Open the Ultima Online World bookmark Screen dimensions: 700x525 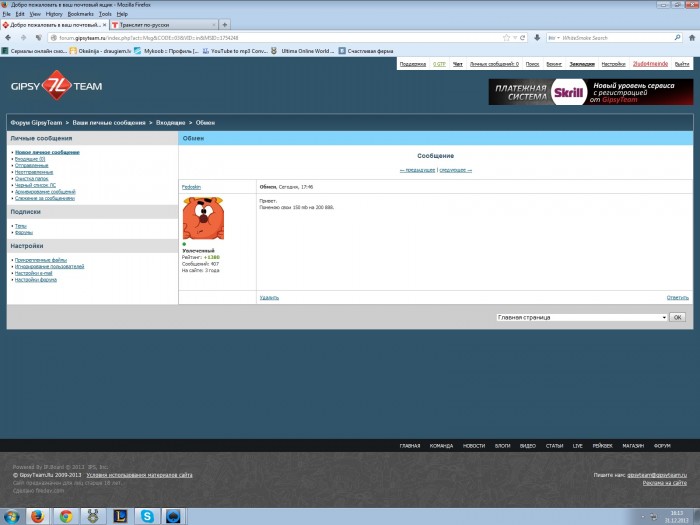(x=303, y=51)
